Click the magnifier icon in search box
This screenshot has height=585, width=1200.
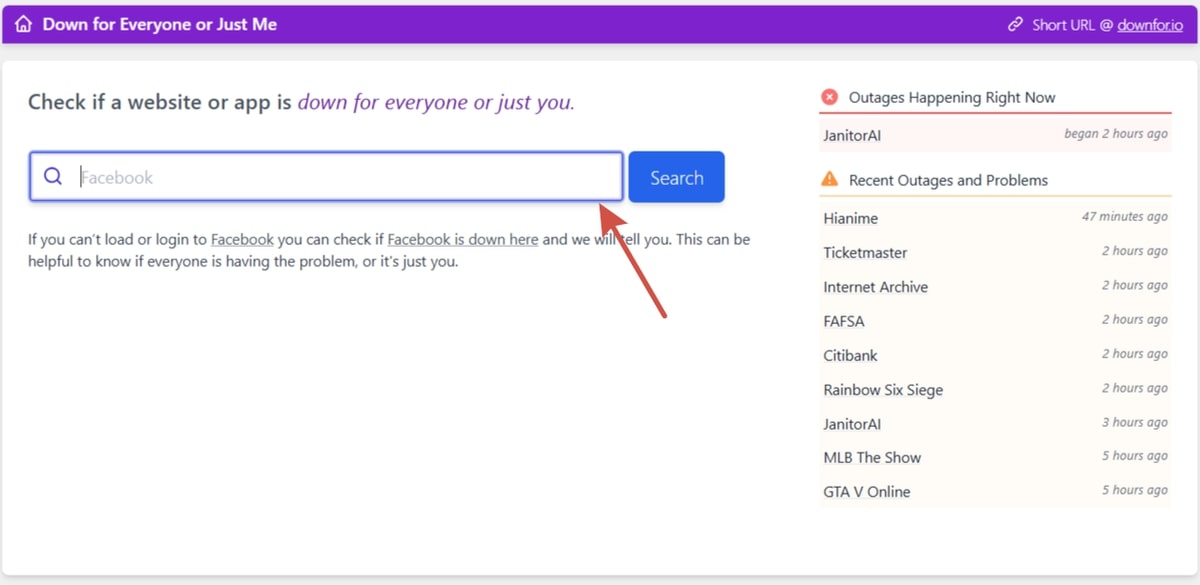54,177
